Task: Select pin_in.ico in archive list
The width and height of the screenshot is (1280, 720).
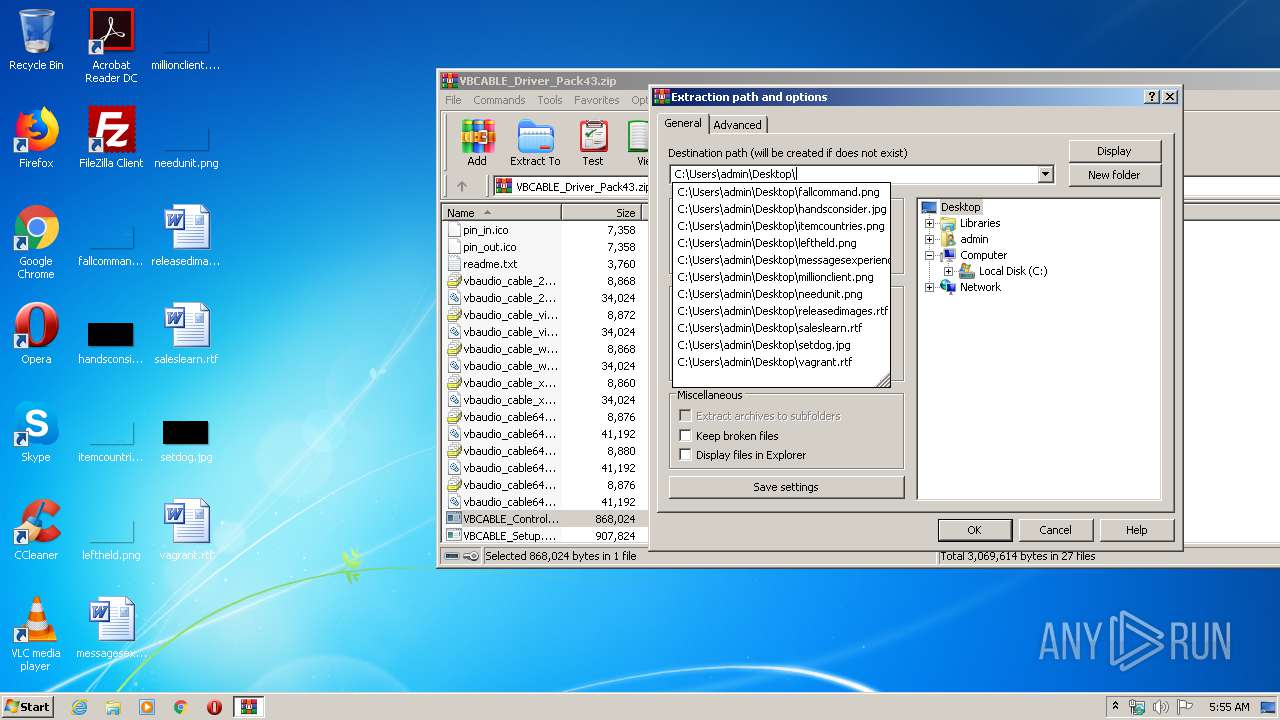Action: [543, 230]
